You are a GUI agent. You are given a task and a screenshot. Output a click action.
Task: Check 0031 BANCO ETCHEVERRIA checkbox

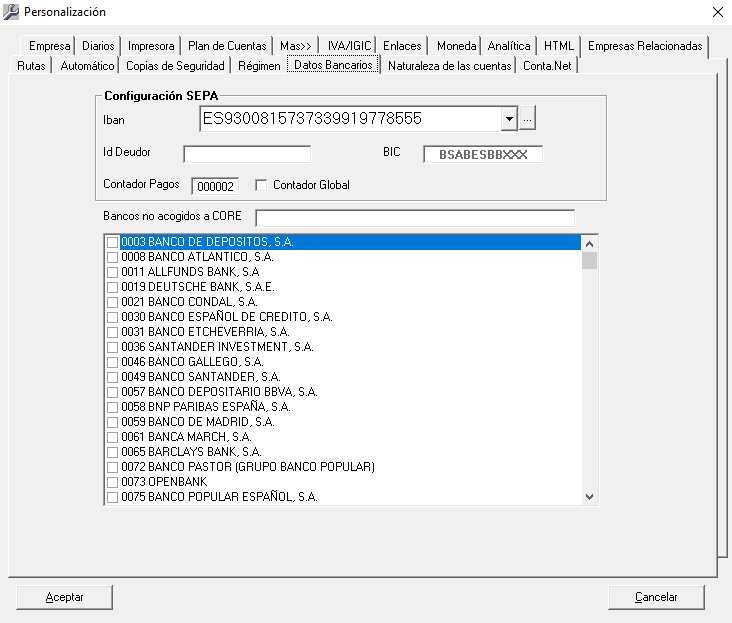112,332
